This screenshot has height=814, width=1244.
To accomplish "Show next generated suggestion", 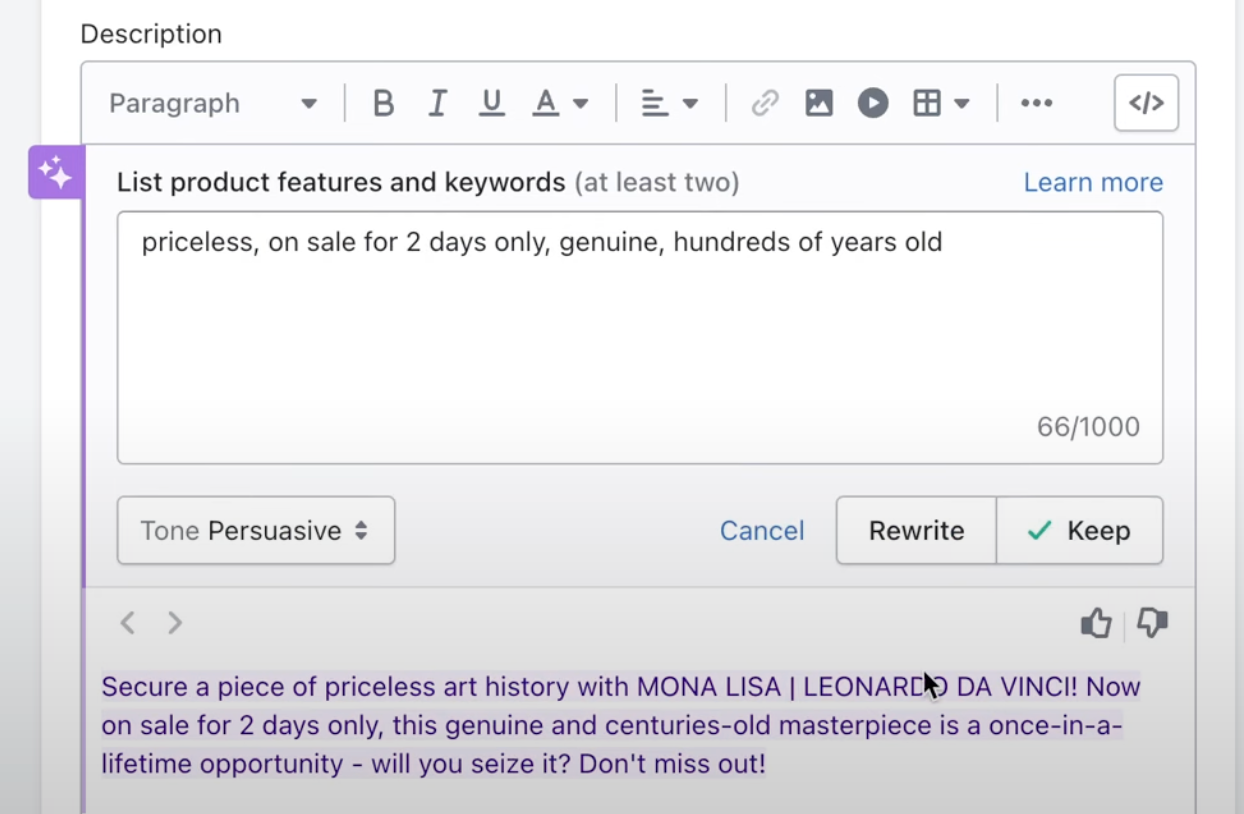I will [175, 624].
